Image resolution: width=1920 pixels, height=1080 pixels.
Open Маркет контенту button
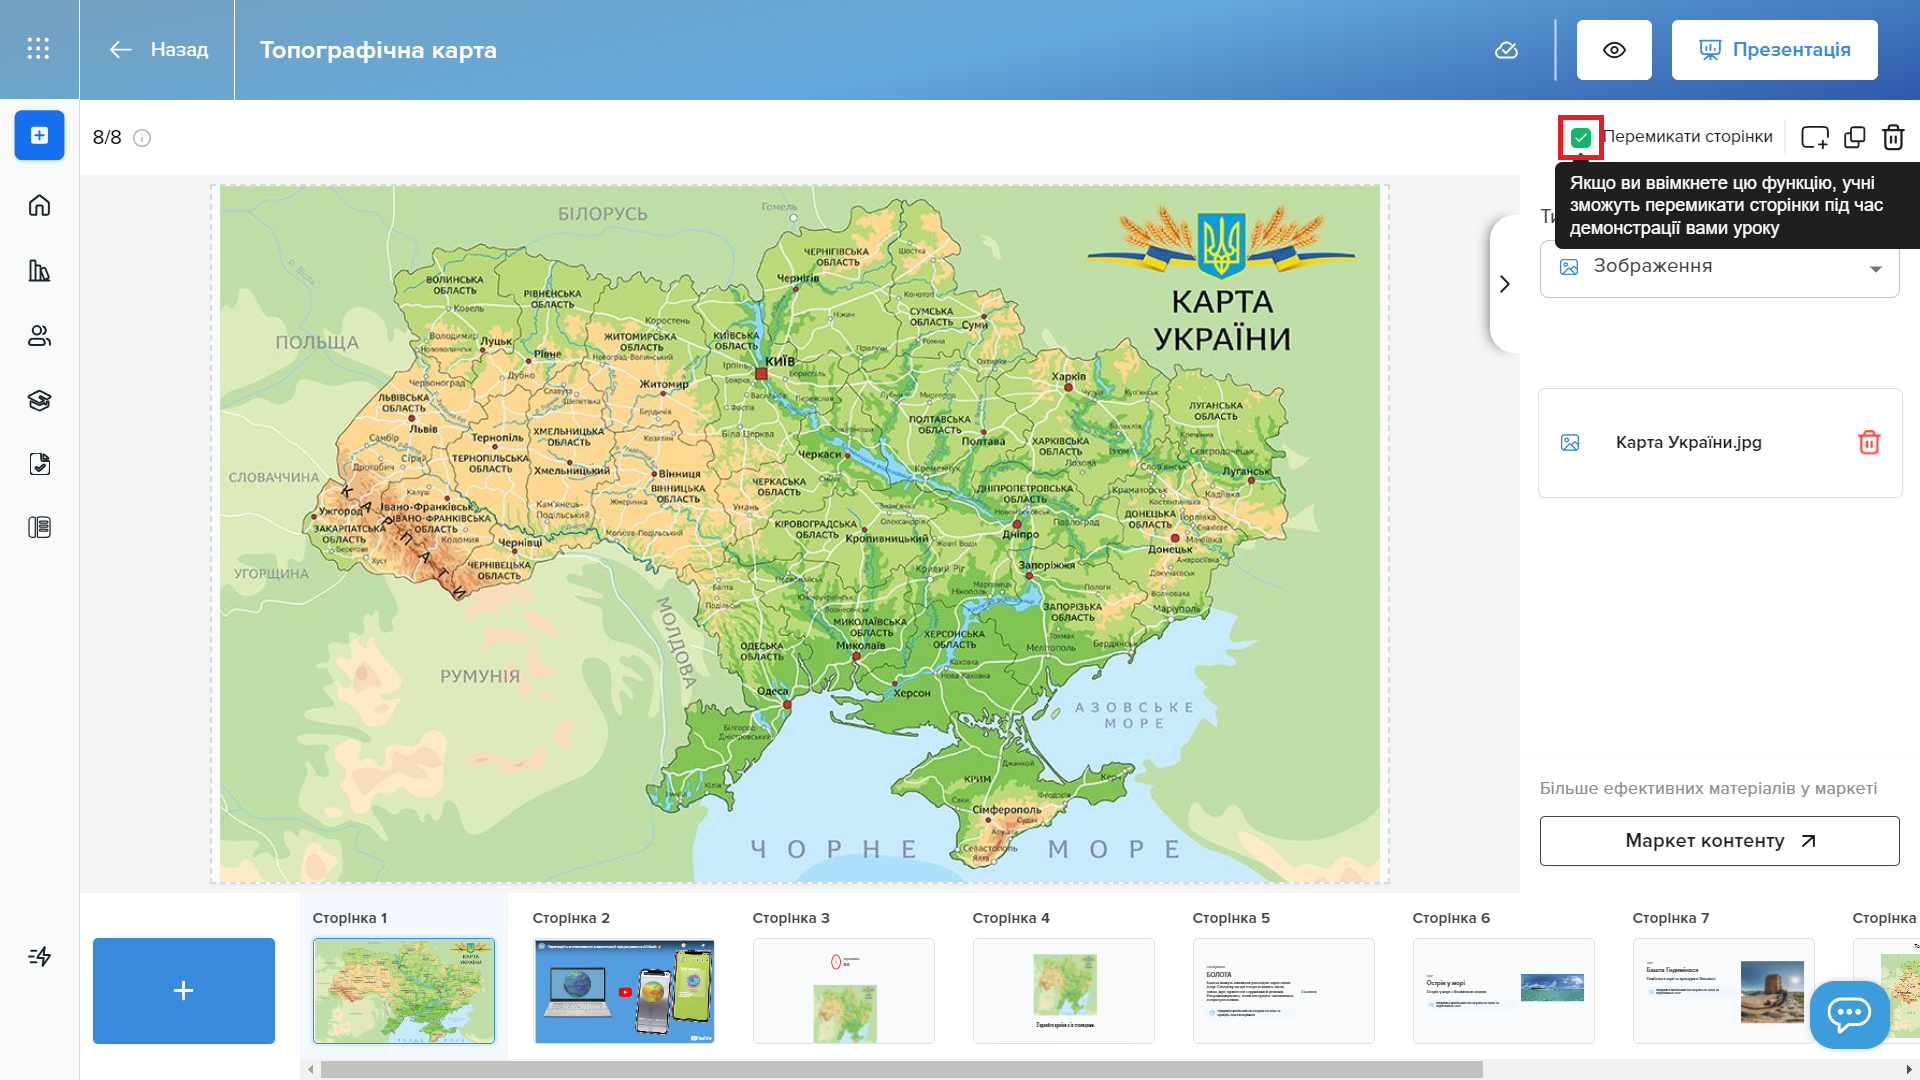click(1719, 841)
